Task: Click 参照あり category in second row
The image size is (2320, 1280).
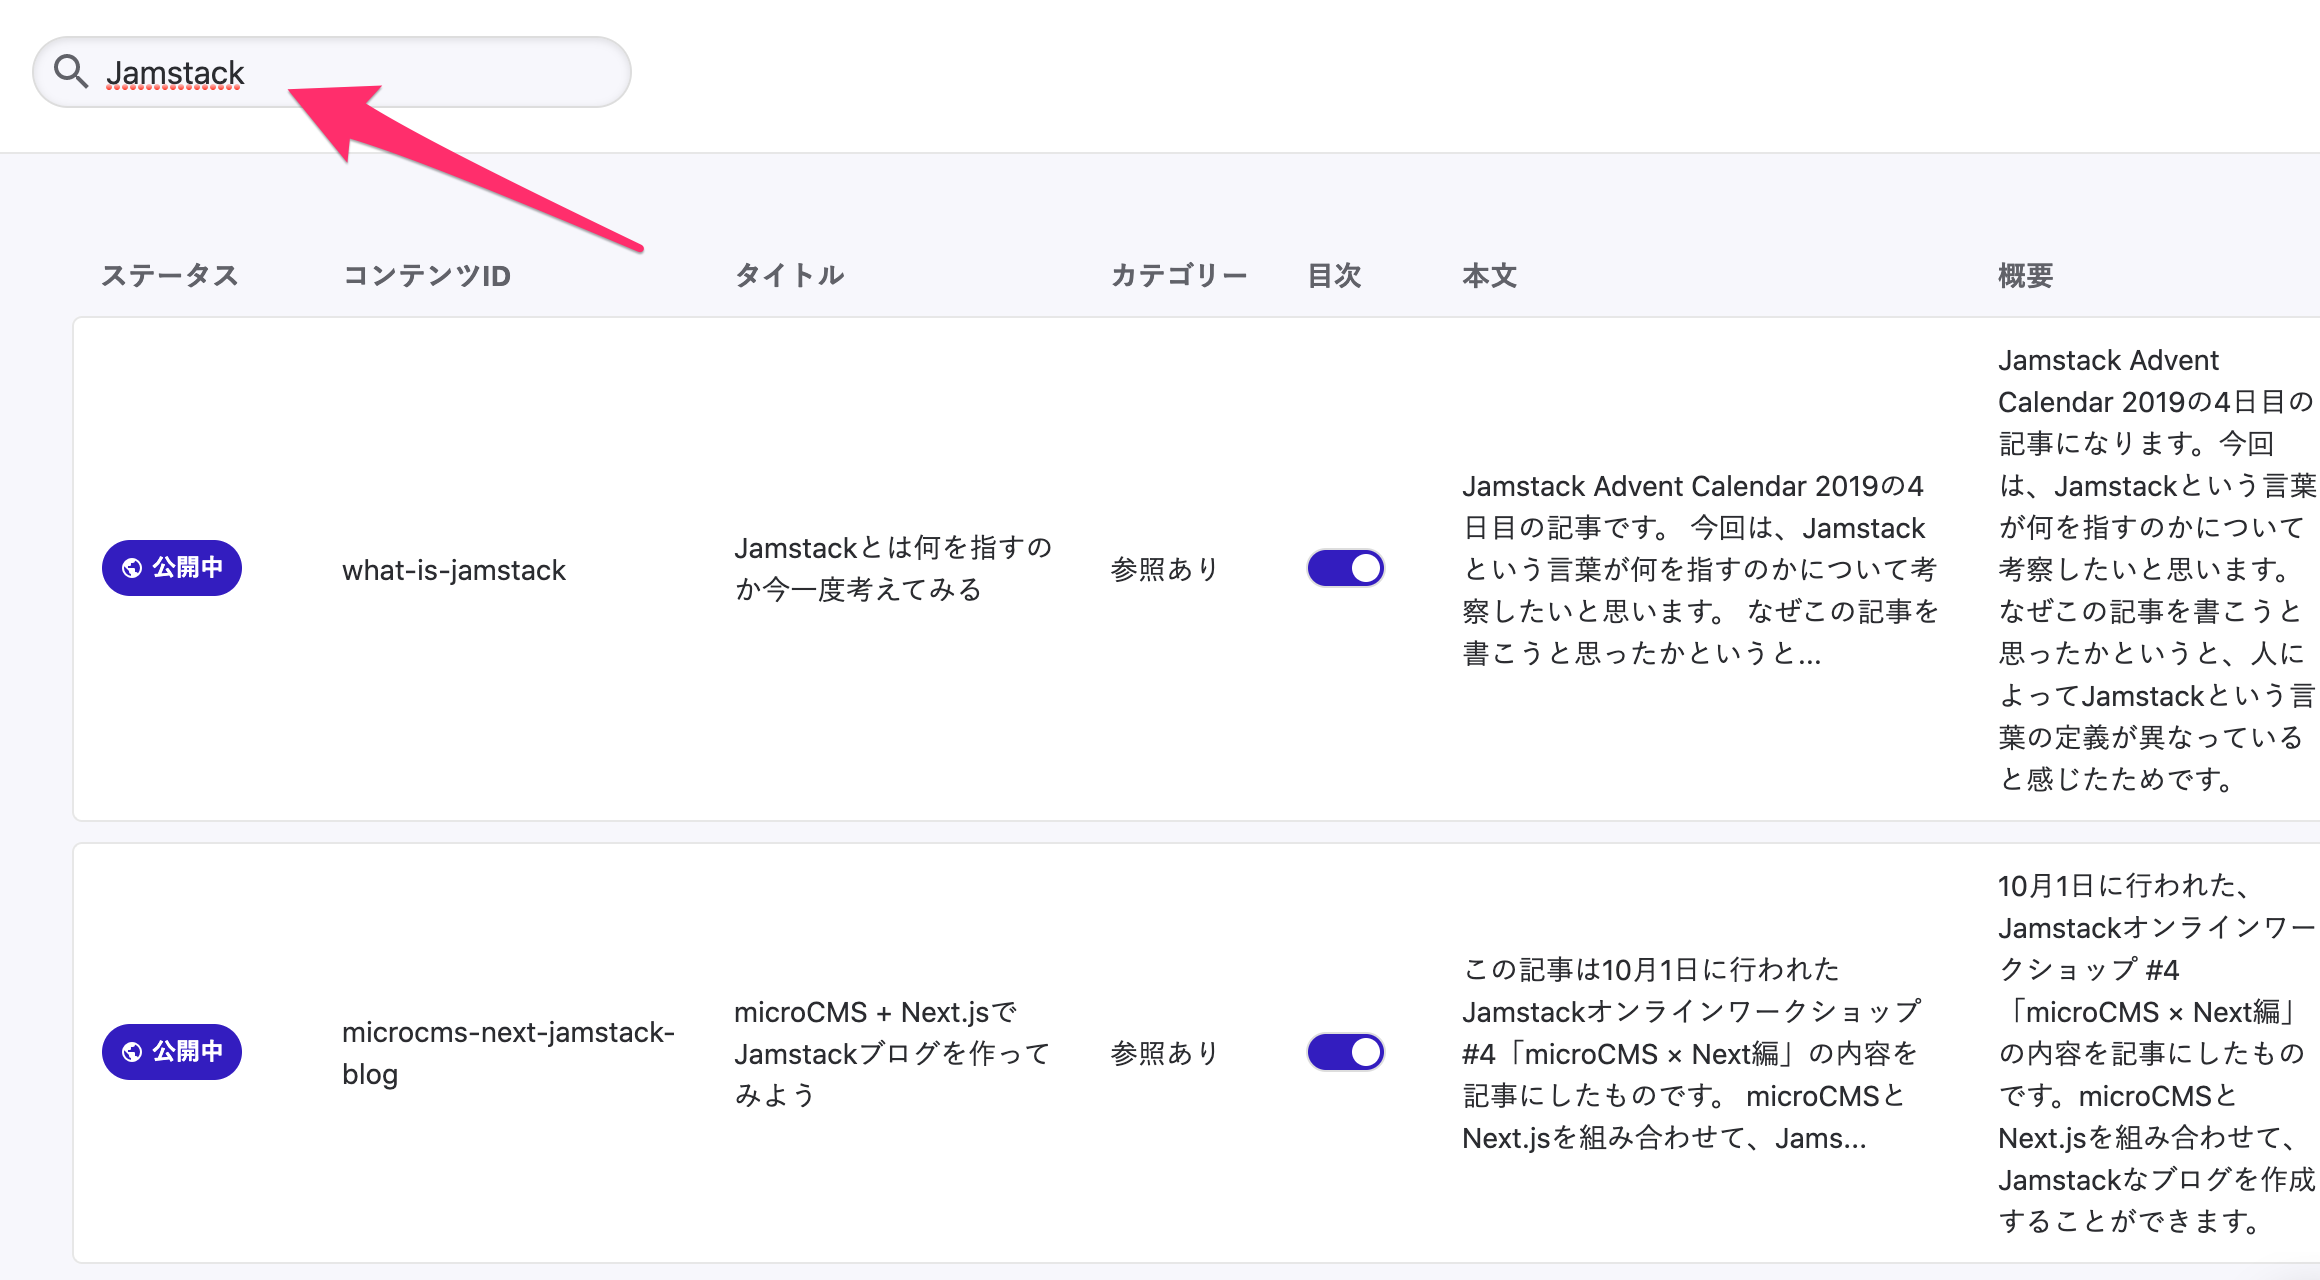Action: tap(1165, 1053)
